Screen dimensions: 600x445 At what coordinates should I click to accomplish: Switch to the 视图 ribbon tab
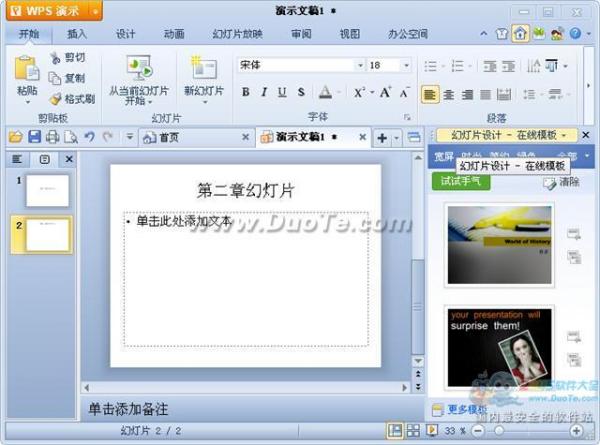[350, 34]
